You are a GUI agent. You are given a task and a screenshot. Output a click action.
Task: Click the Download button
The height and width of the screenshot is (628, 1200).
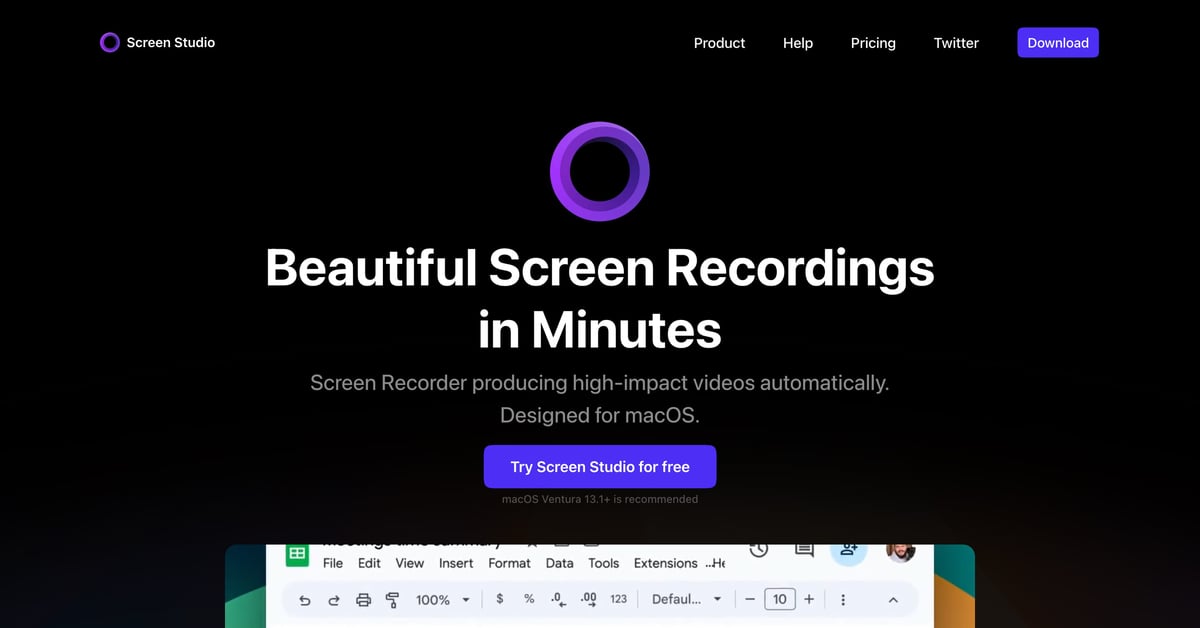[x=1058, y=42]
